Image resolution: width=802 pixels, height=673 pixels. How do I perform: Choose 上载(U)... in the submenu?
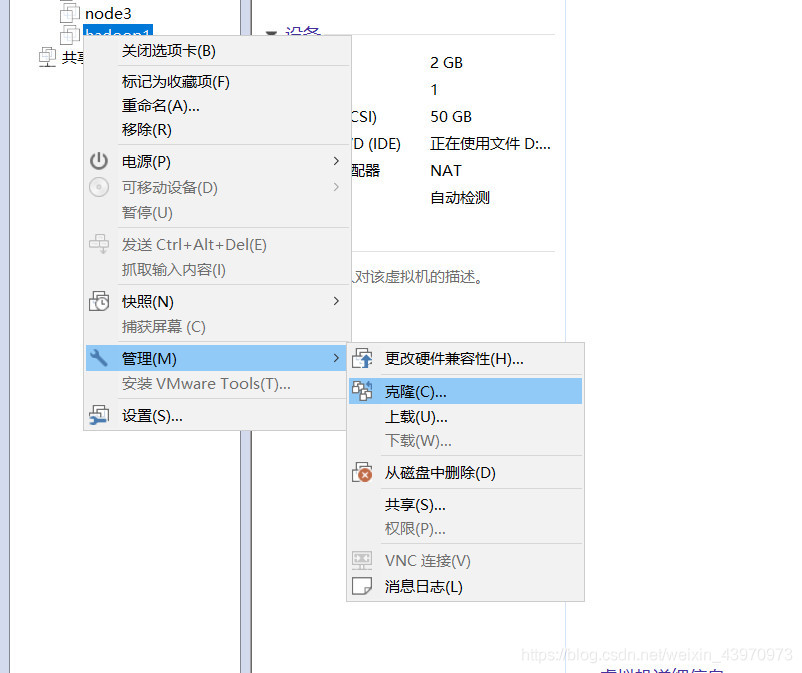465,417
